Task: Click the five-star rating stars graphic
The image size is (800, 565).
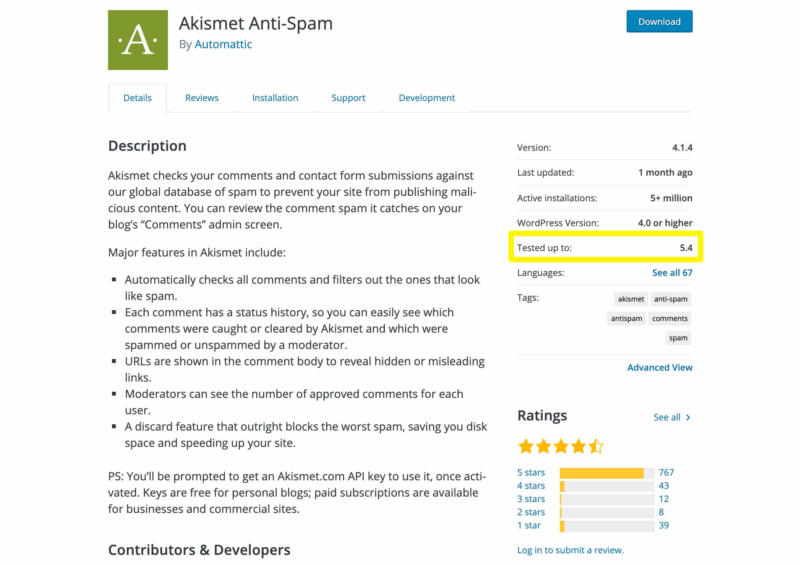Action: point(560,446)
